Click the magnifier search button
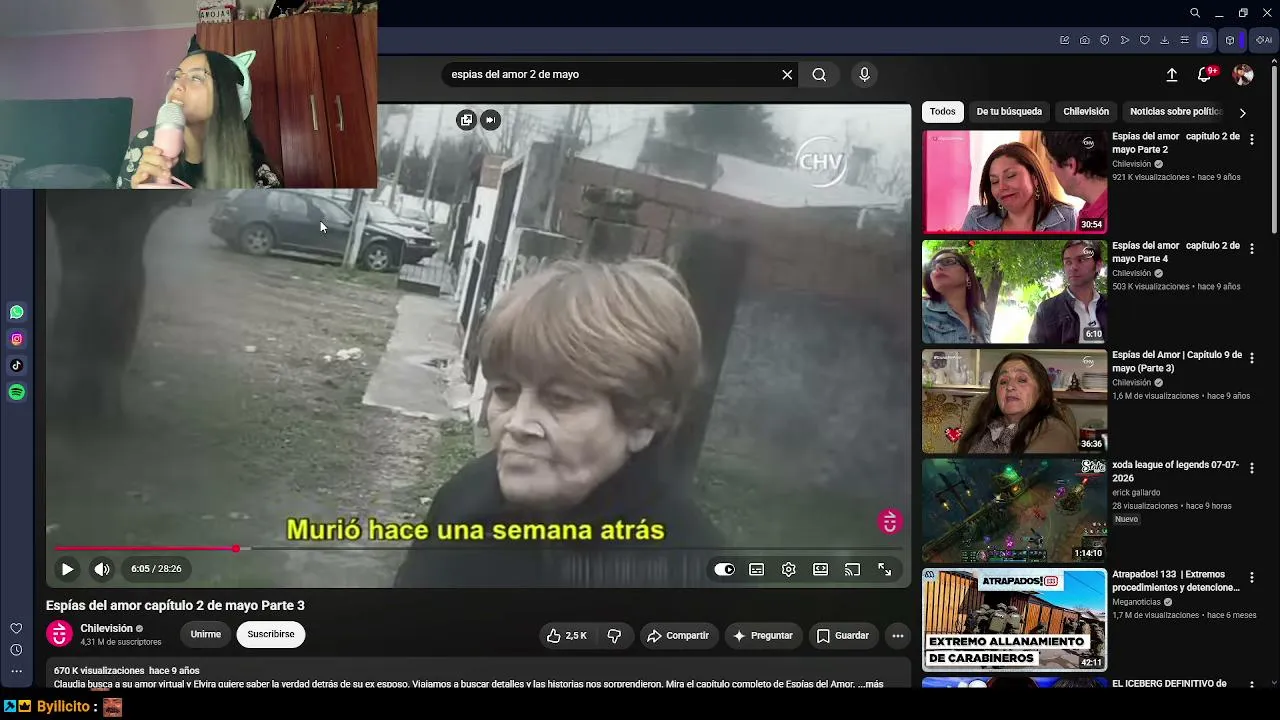This screenshot has height=720, width=1280. (x=819, y=74)
